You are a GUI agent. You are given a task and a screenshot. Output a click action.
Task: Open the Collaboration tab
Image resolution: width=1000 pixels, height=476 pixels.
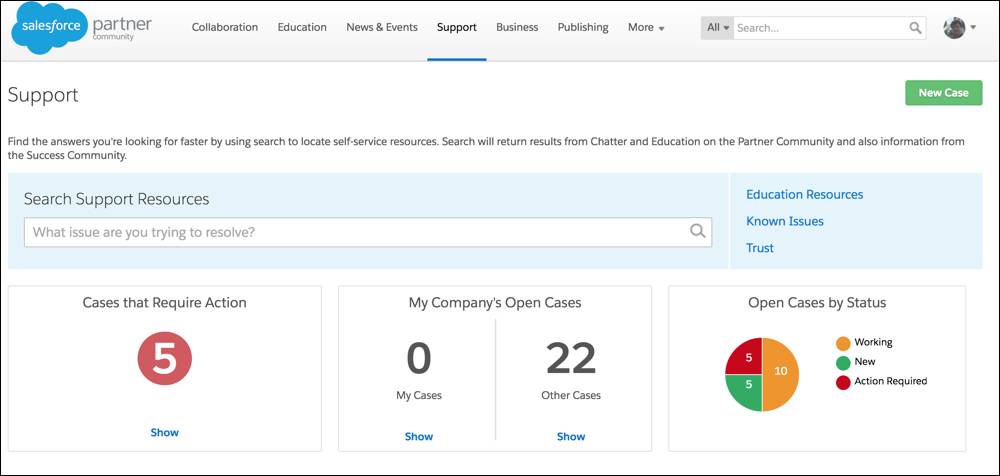[x=224, y=27]
